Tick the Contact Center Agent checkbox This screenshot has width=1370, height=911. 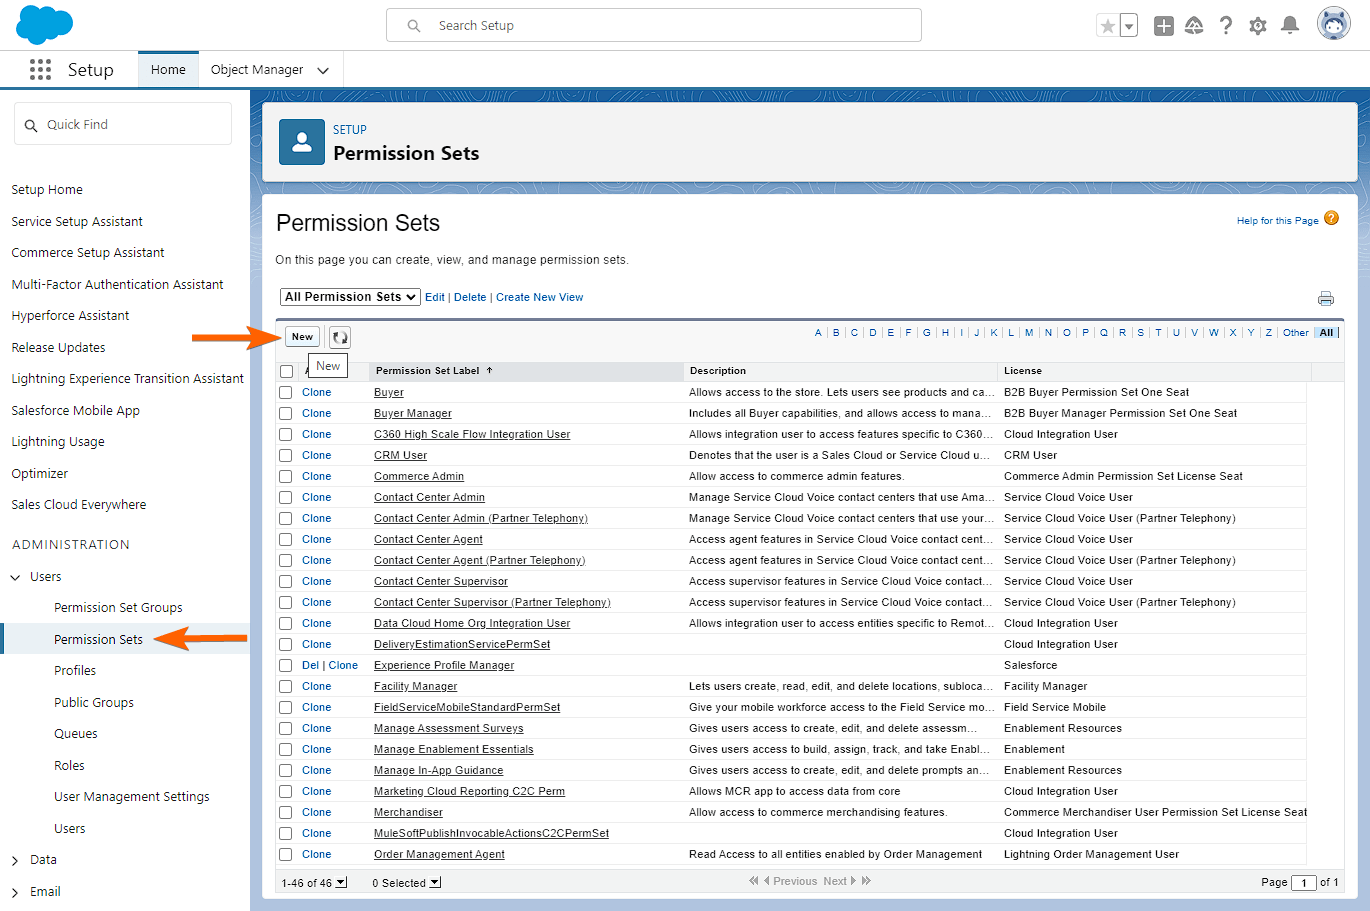tap(286, 539)
